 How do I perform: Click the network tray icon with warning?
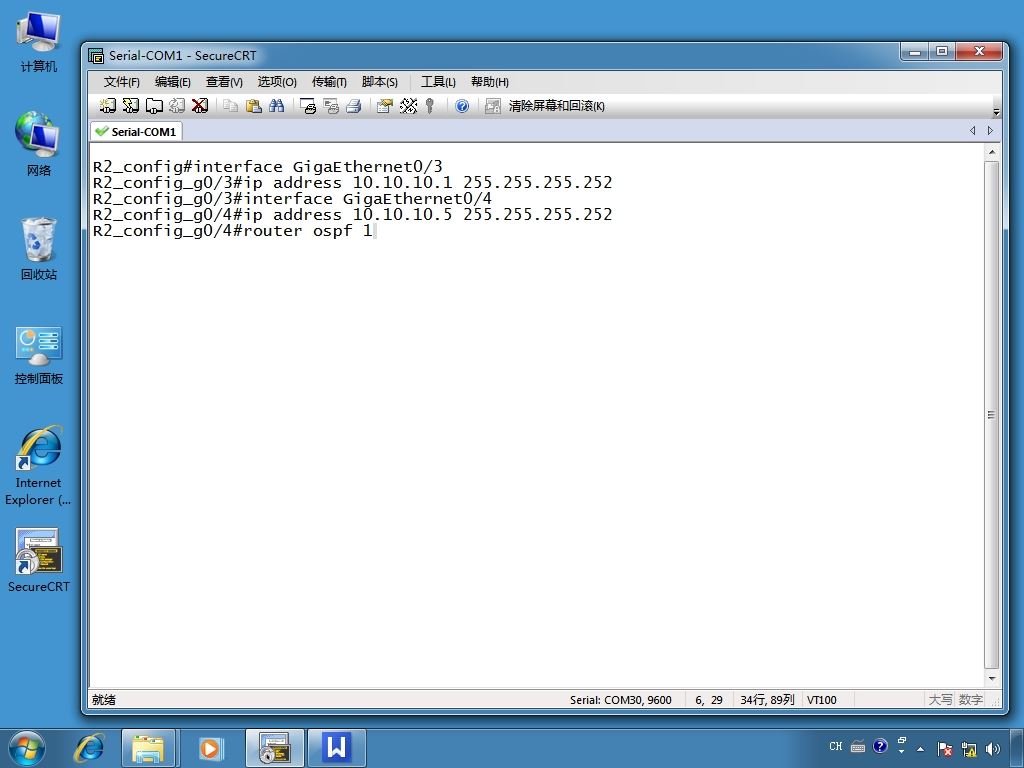(x=969, y=749)
